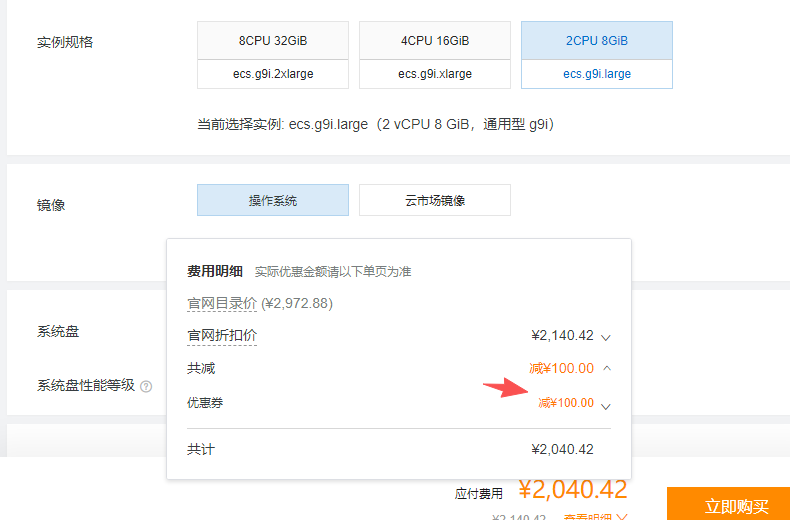Collapse the 共减 discount row chevron
This screenshot has width=790, height=520.
coord(607,368)
